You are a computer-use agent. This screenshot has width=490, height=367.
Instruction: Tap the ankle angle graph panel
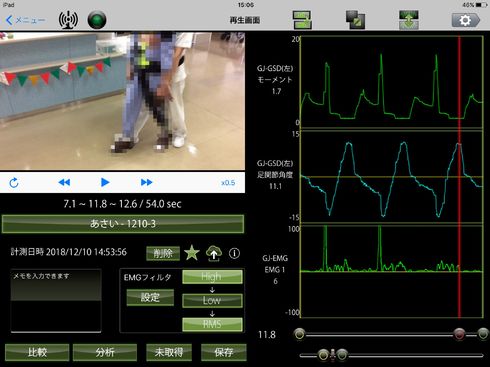(x=392, y=177)
